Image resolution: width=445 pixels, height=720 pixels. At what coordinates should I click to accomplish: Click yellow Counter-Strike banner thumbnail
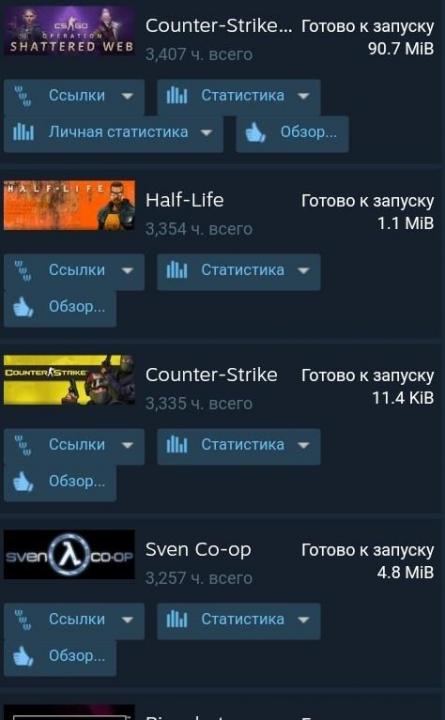tap(69, 380)
